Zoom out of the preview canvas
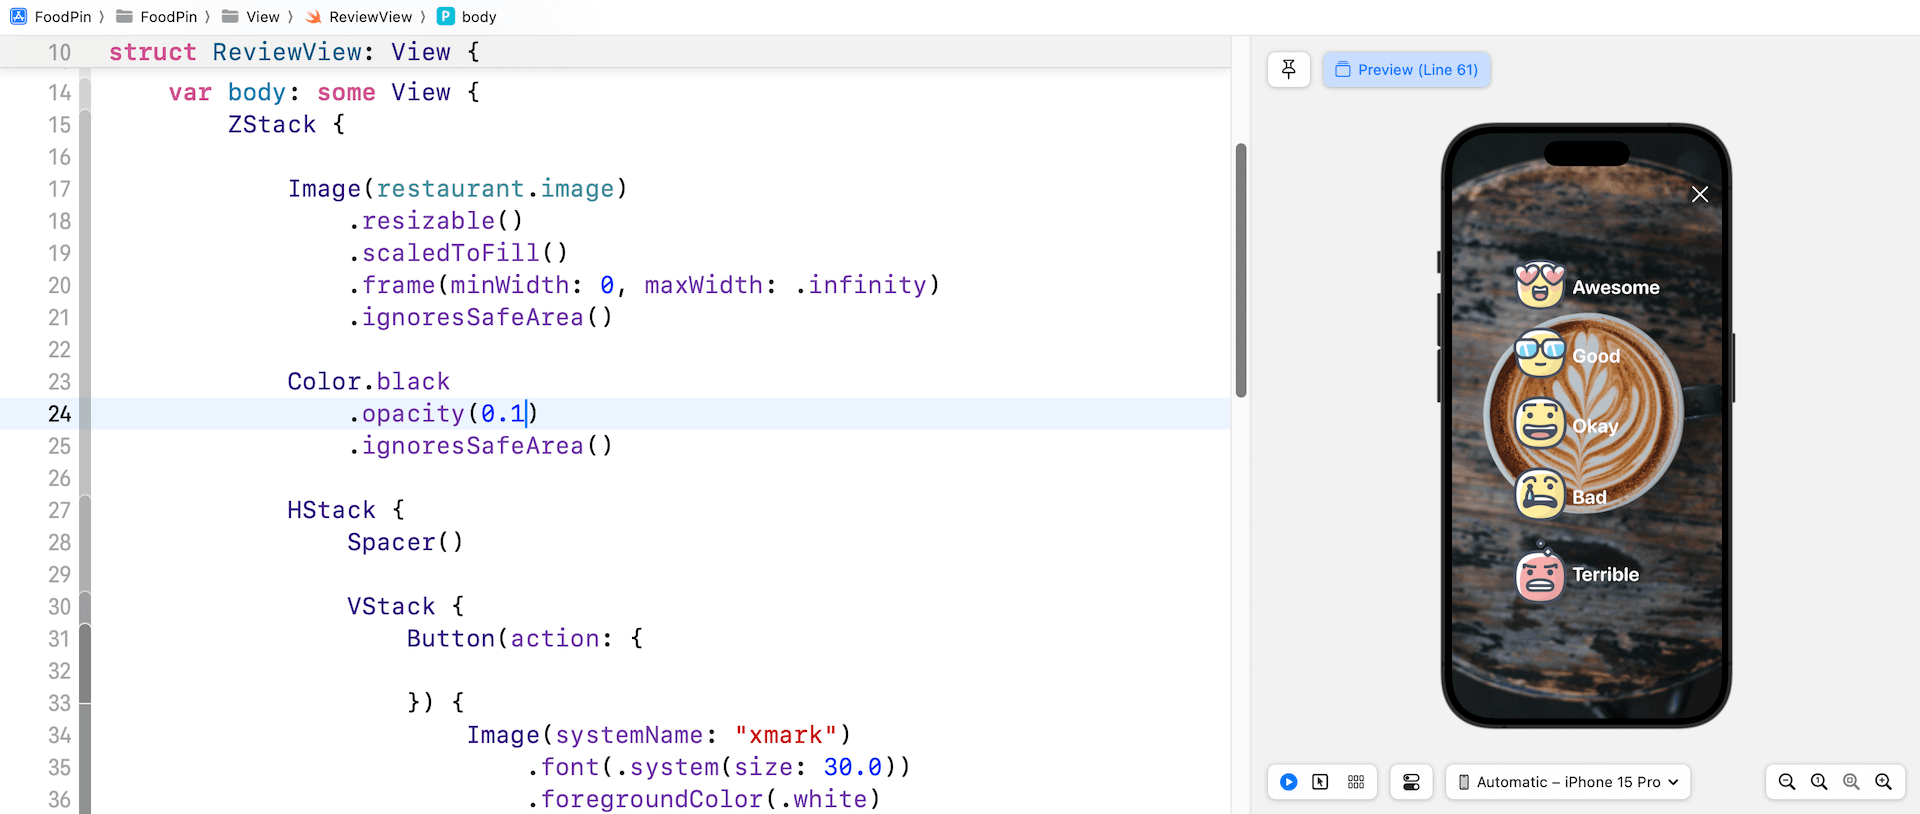Image resolution: width=1920 pixels, height=814 pixels. (1787, 782)
